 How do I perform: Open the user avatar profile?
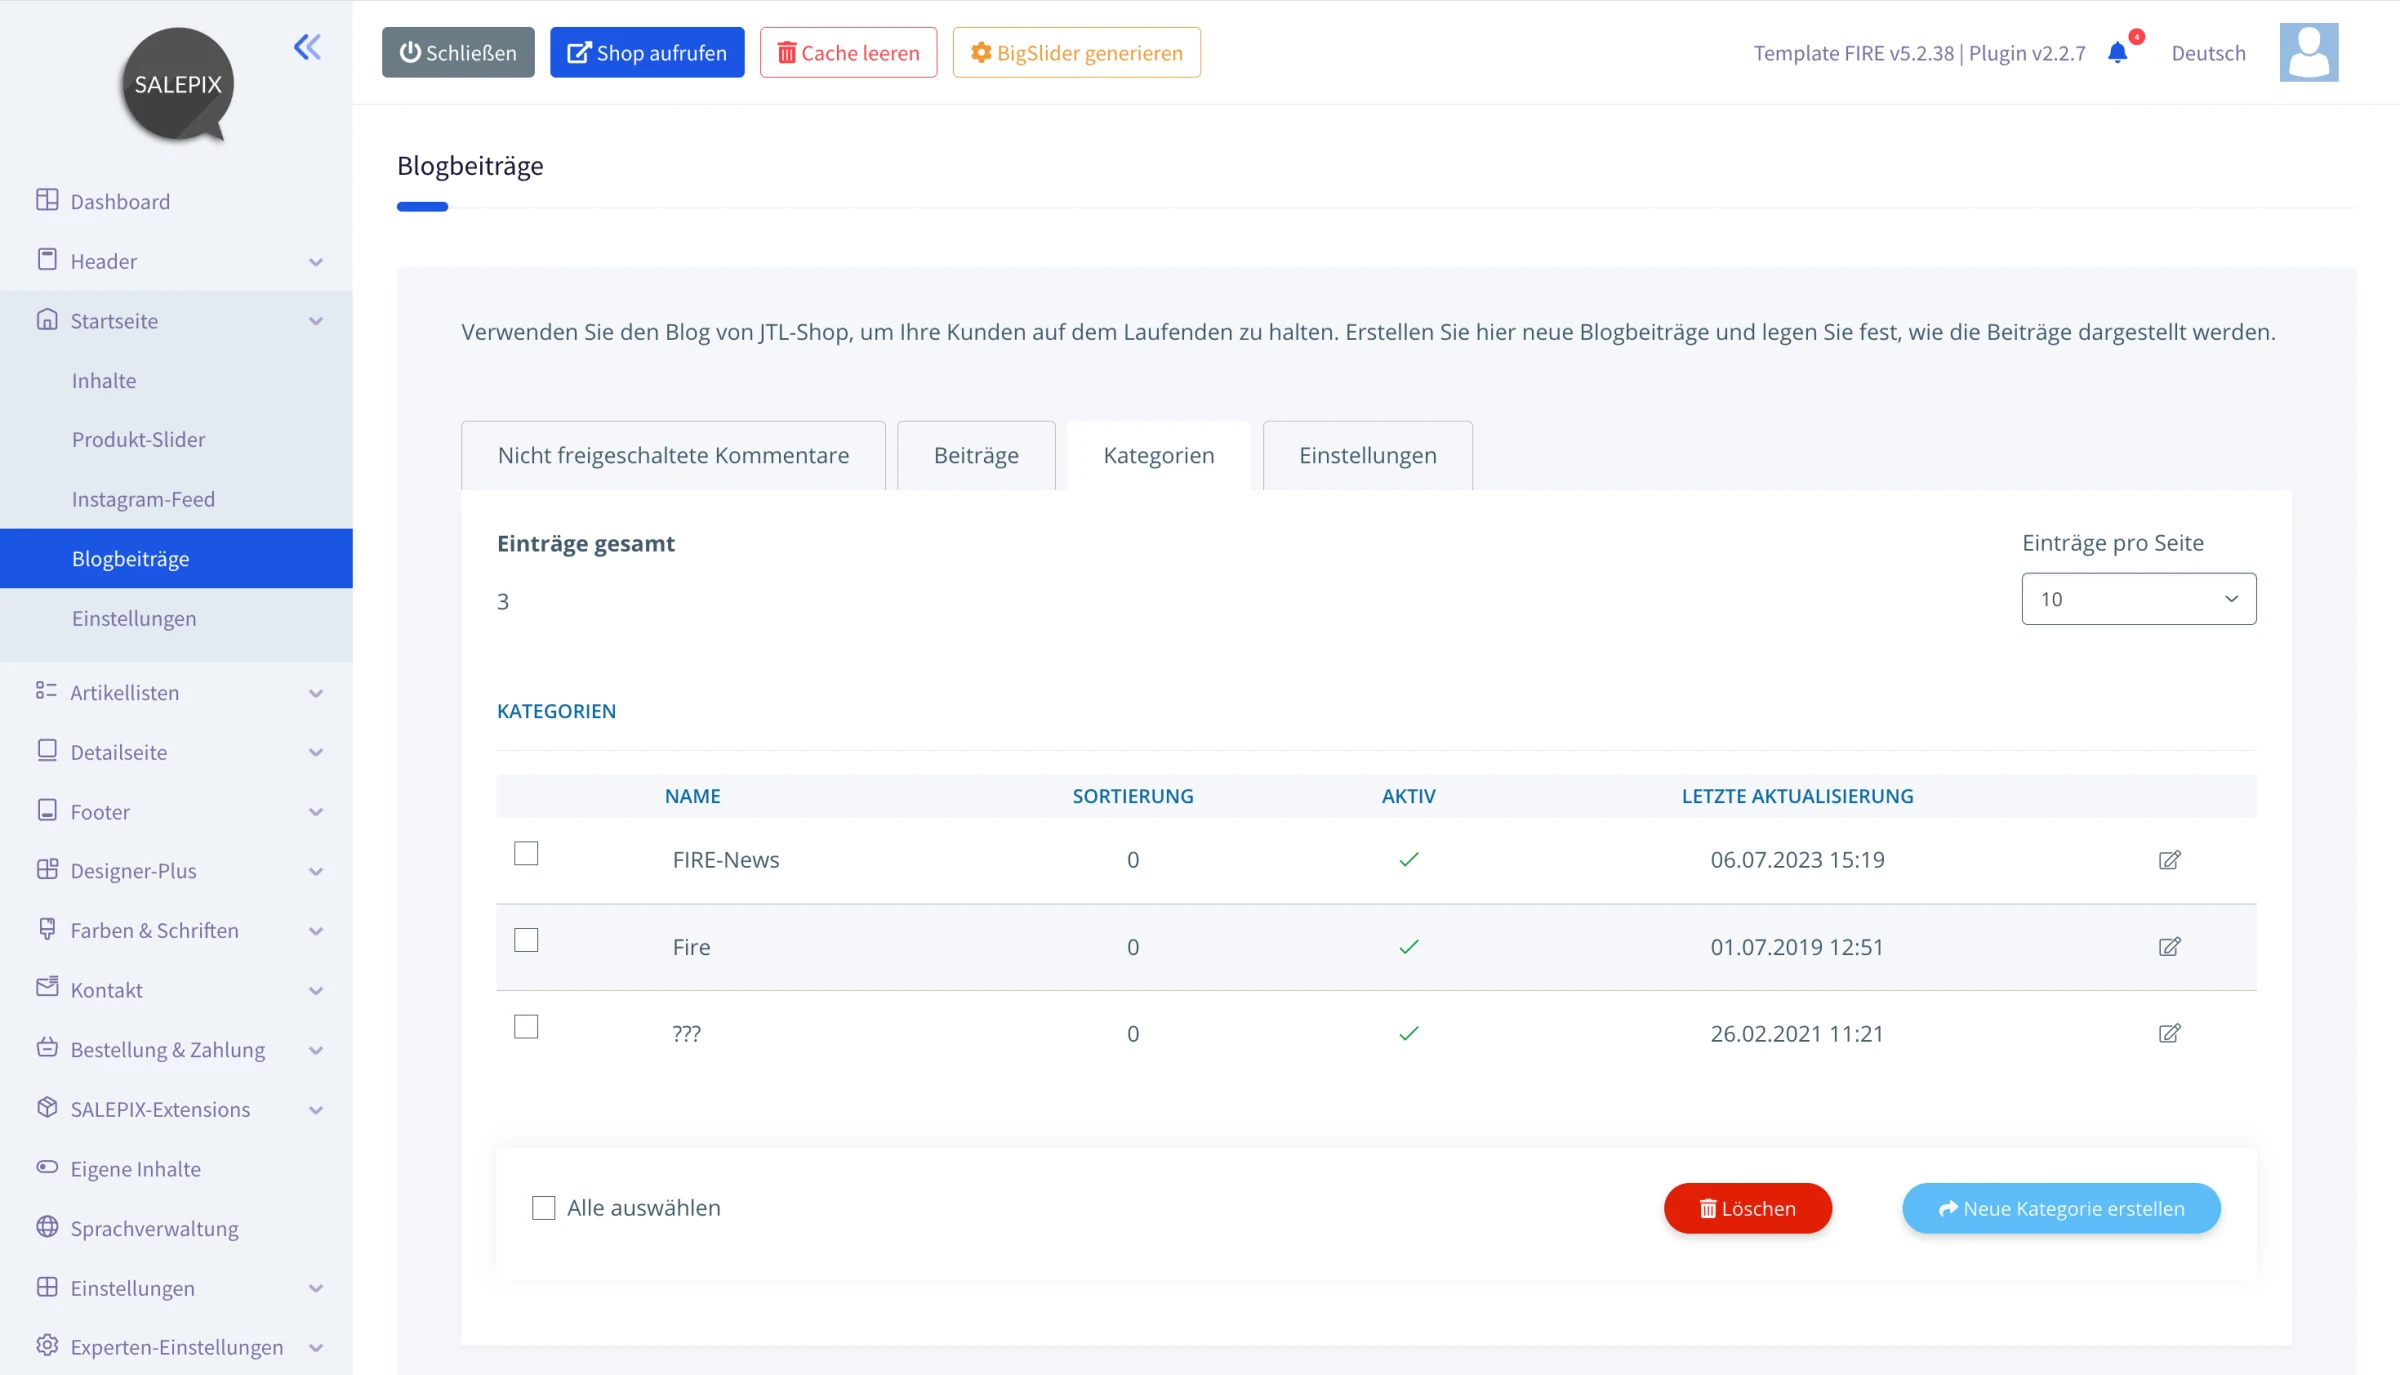[x=2308, y=52]
